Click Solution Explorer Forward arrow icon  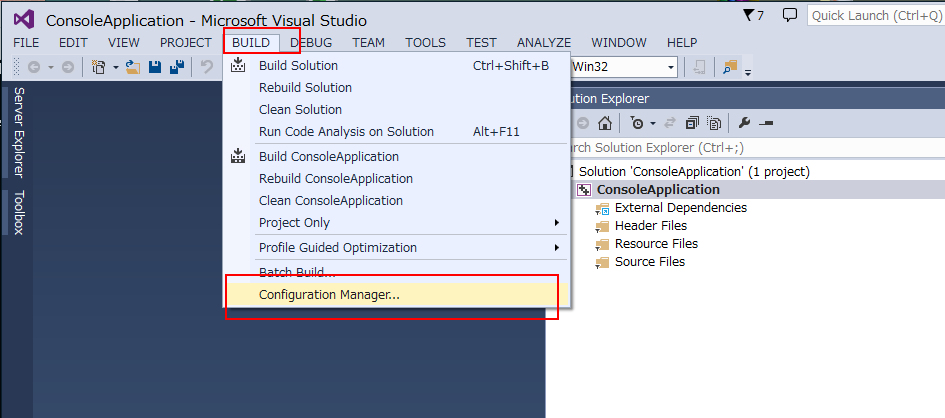(583, 123)
